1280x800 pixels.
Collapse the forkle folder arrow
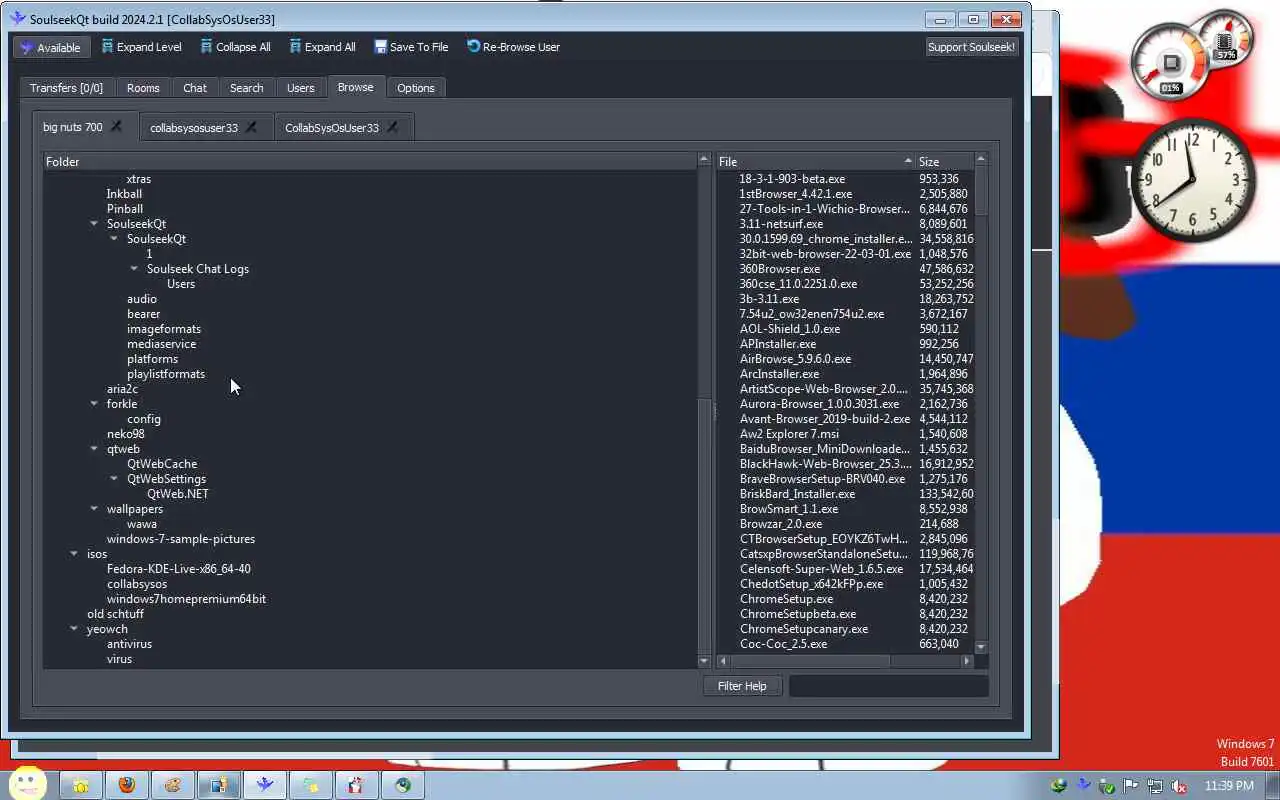pyautogui.click(x=94, y=404)
